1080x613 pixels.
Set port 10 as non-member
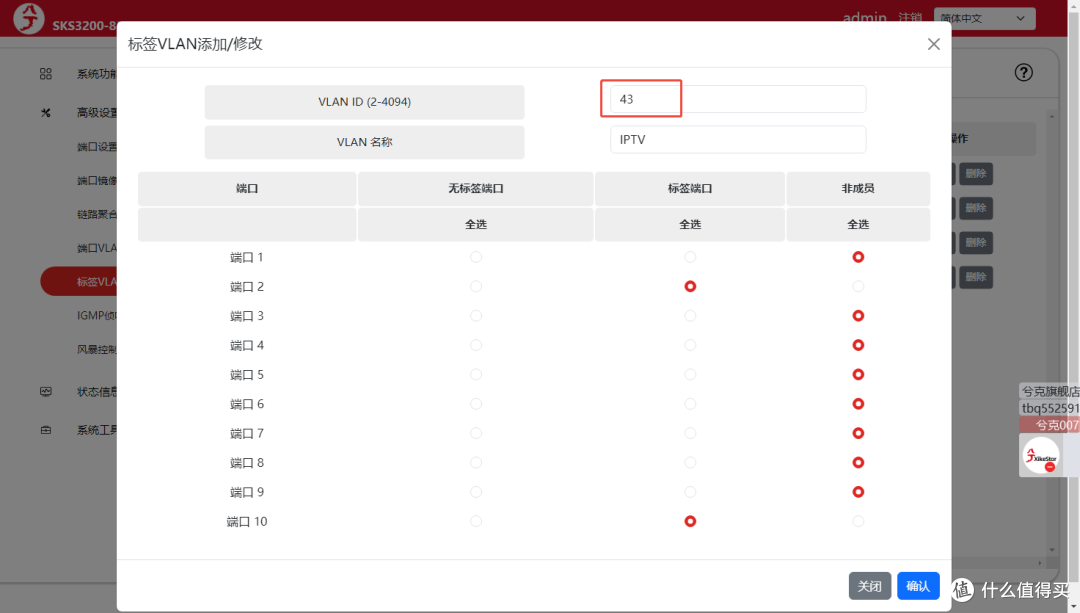858,521
